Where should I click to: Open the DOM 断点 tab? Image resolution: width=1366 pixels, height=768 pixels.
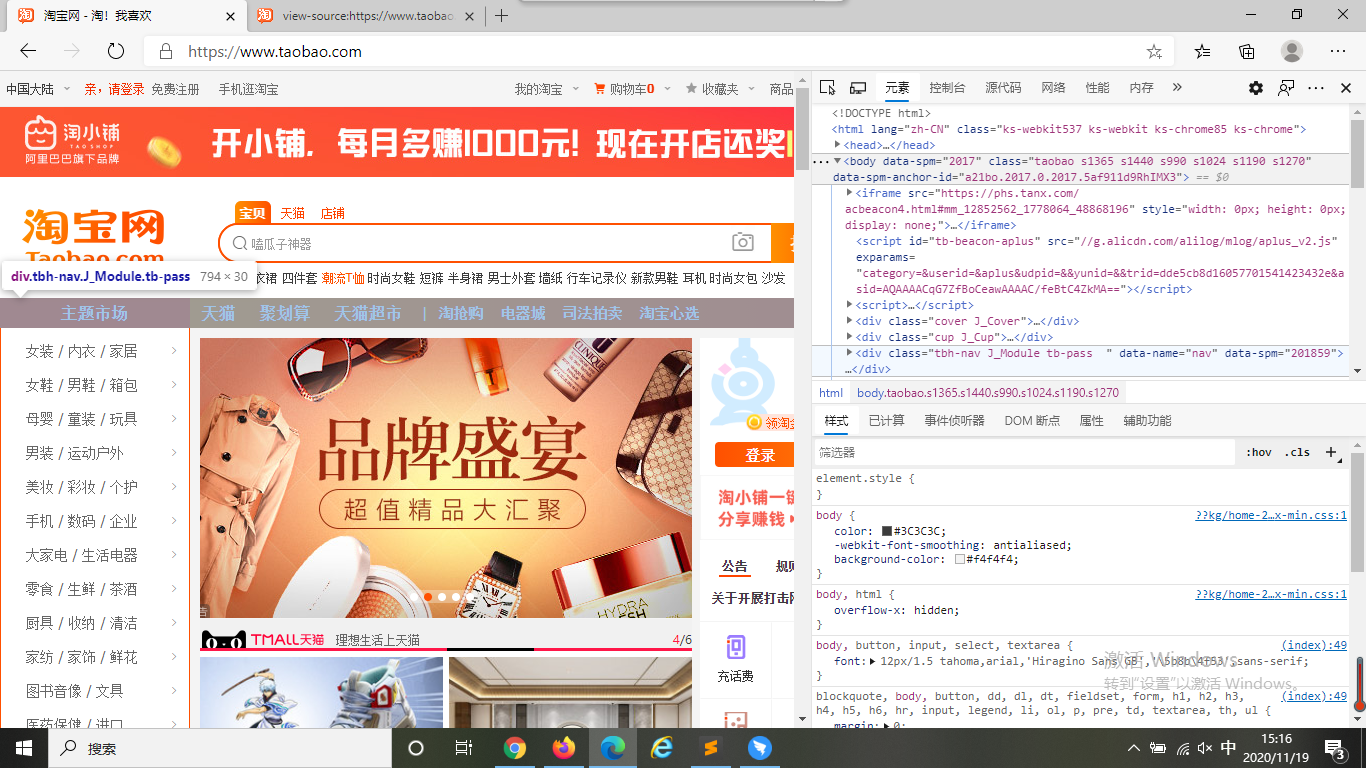(x=1032, y=421)
